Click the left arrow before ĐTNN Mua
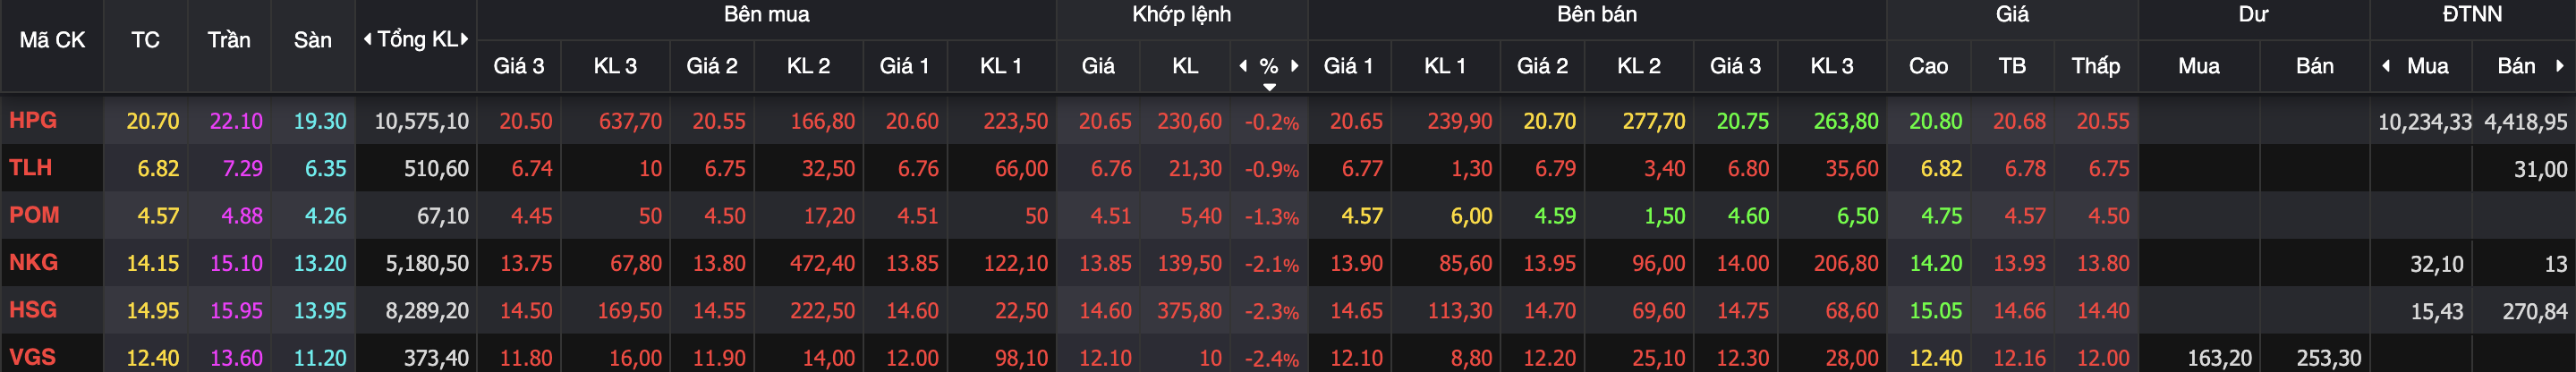The height and width of the screenshot is (372, 2576). tap(2386, 66)
